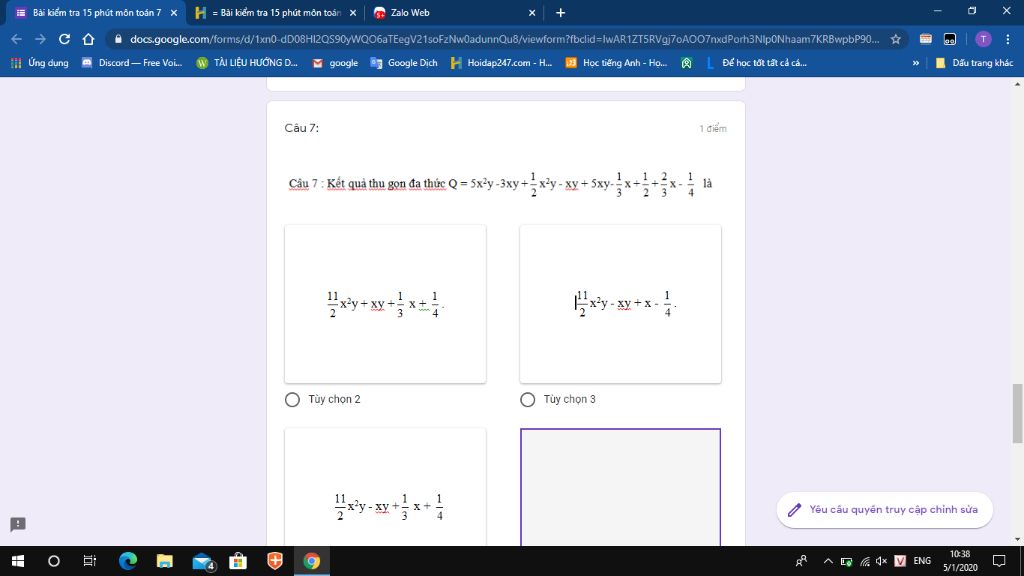
Task: Open the Học tiếng Anh bookmark
Action: [x=616, y=63]
